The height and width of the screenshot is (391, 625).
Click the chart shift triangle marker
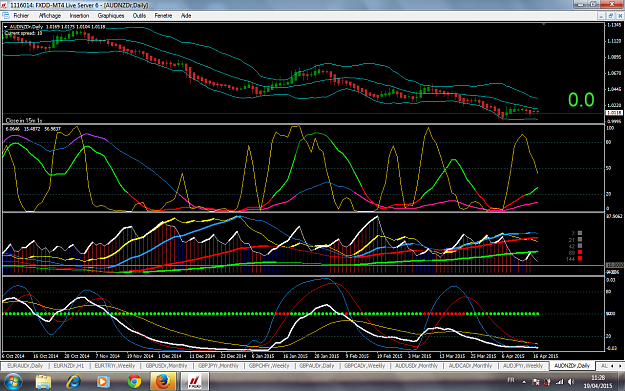click(x=543, y=24)
